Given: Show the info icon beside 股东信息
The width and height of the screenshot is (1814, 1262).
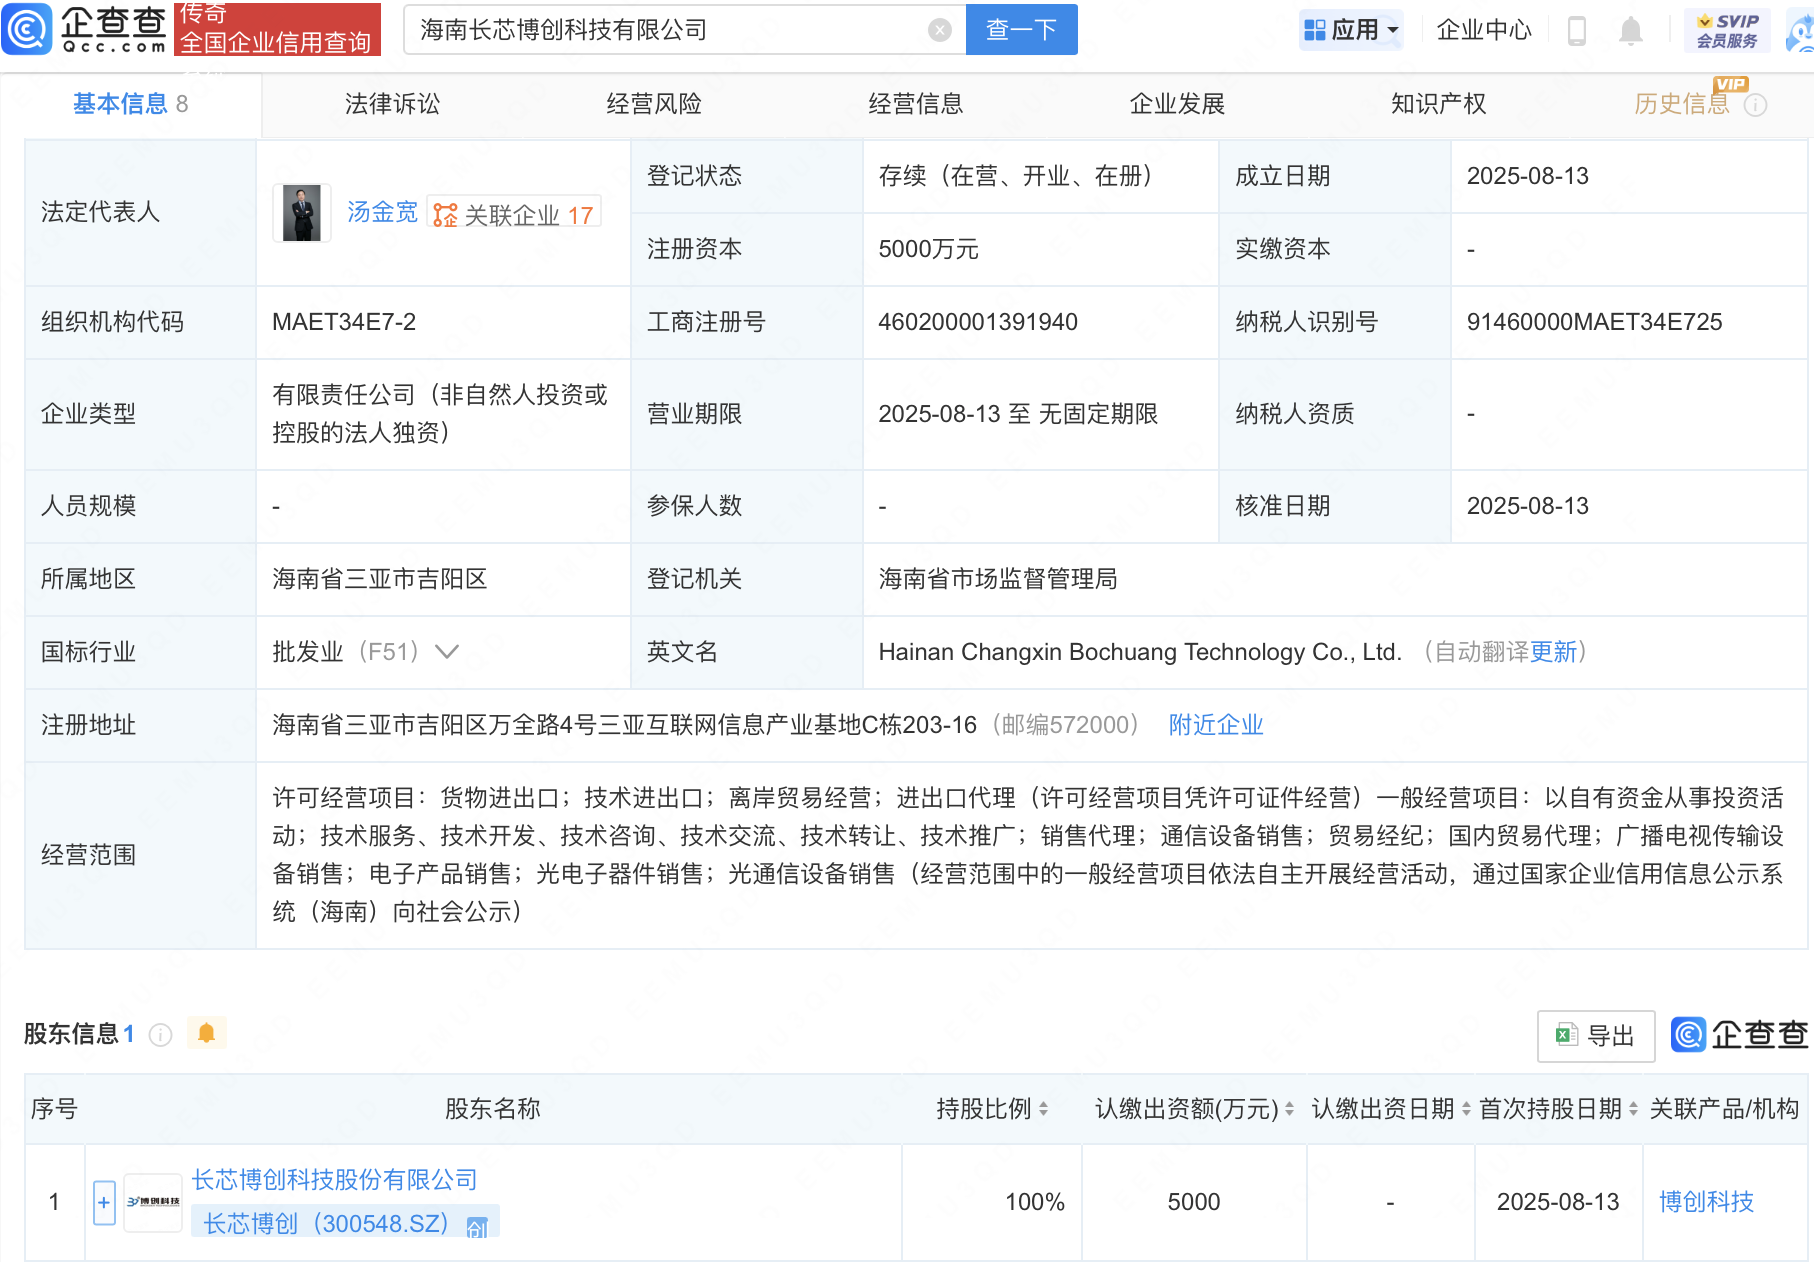Looking at the screenshot, I should 160,1035.
